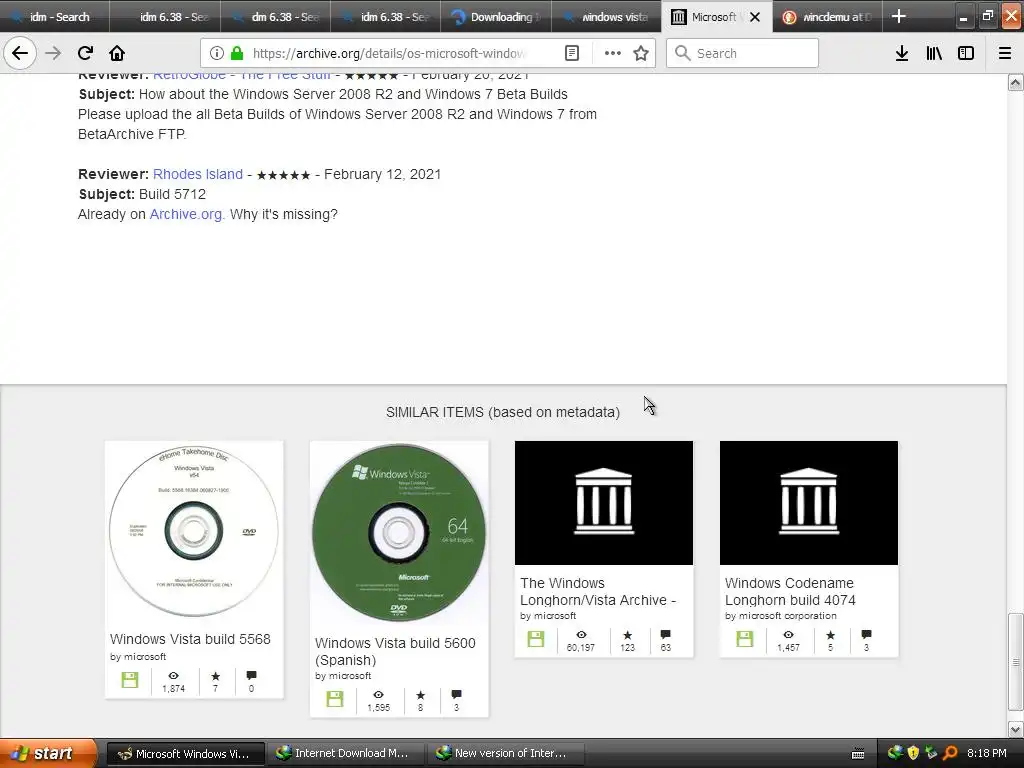Toggle the sidebar view
1024x768 pixels.
point(966,54)
